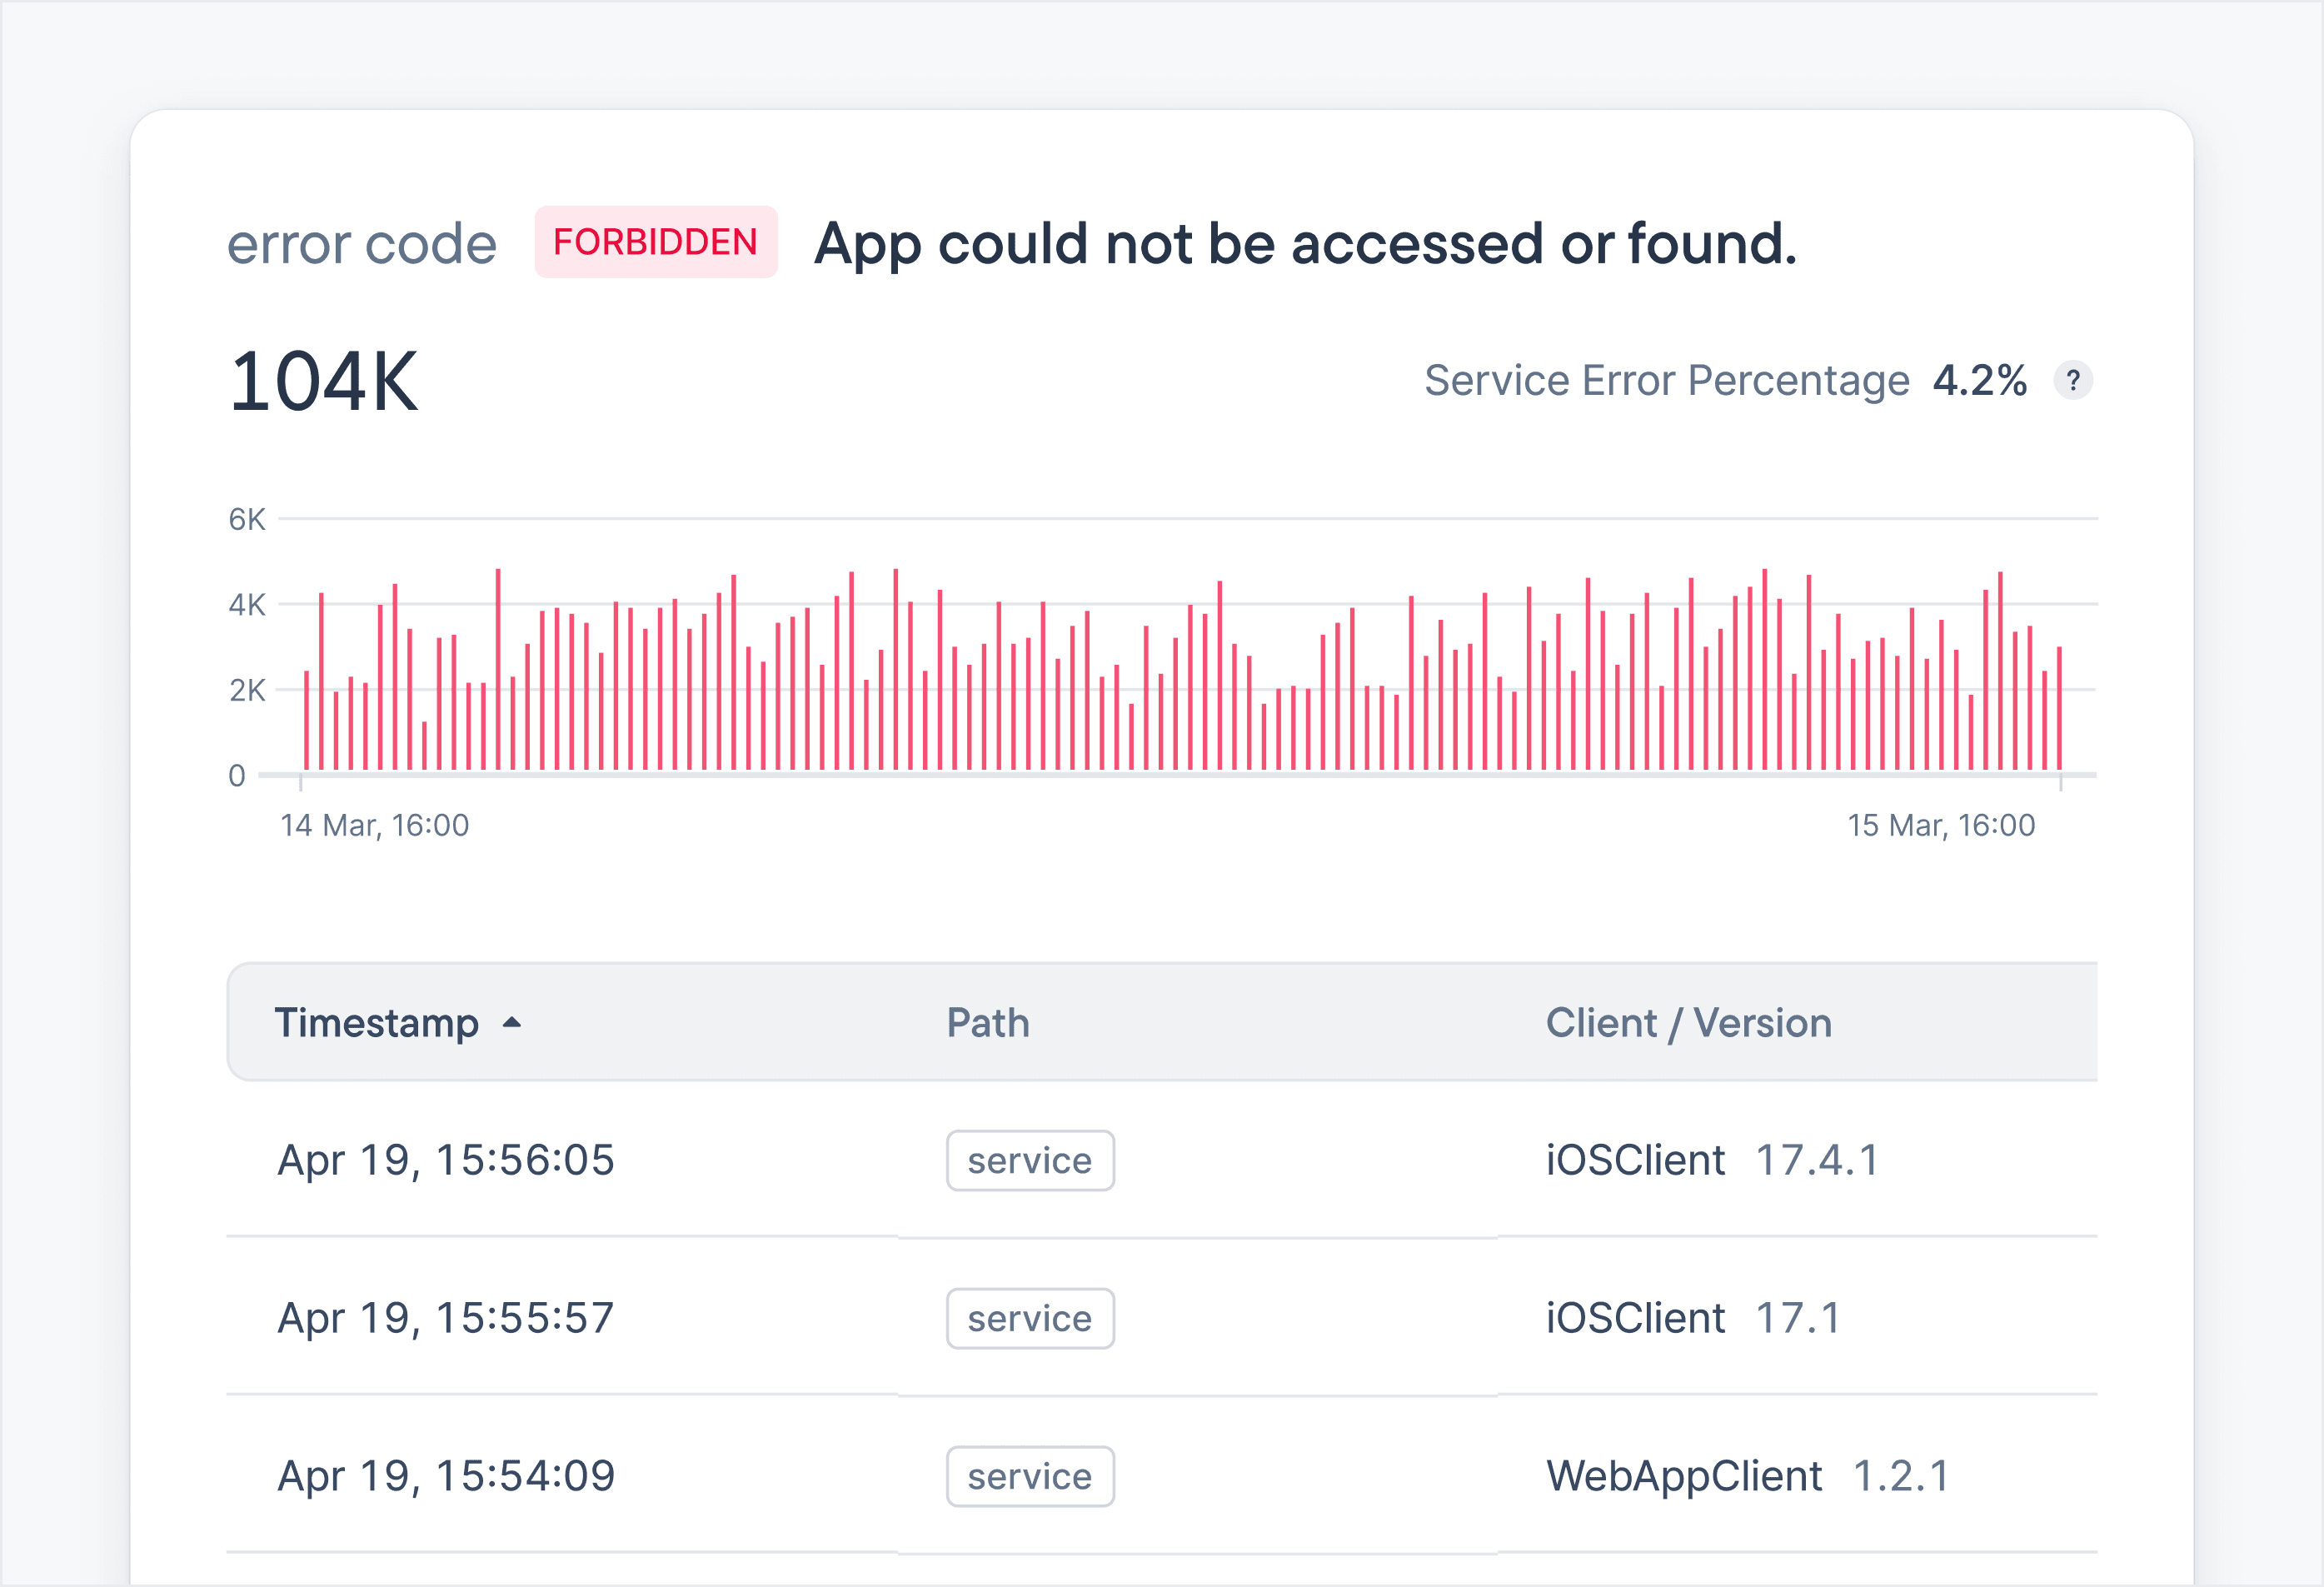Sort by Timestamp column header
Viewport: 2324px width, 1587px height.
[377, 1022]
